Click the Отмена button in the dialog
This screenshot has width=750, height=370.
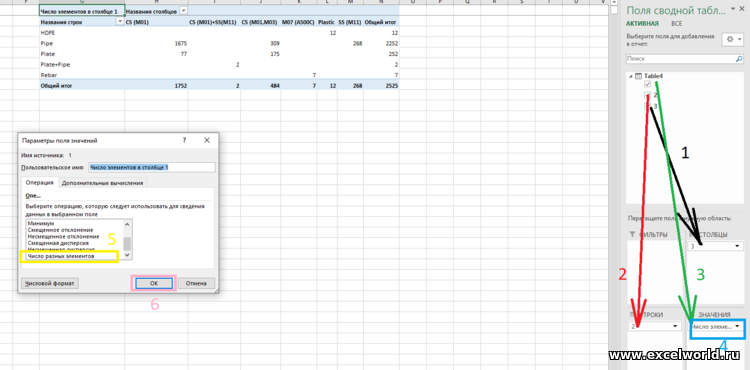coord(197,283)
